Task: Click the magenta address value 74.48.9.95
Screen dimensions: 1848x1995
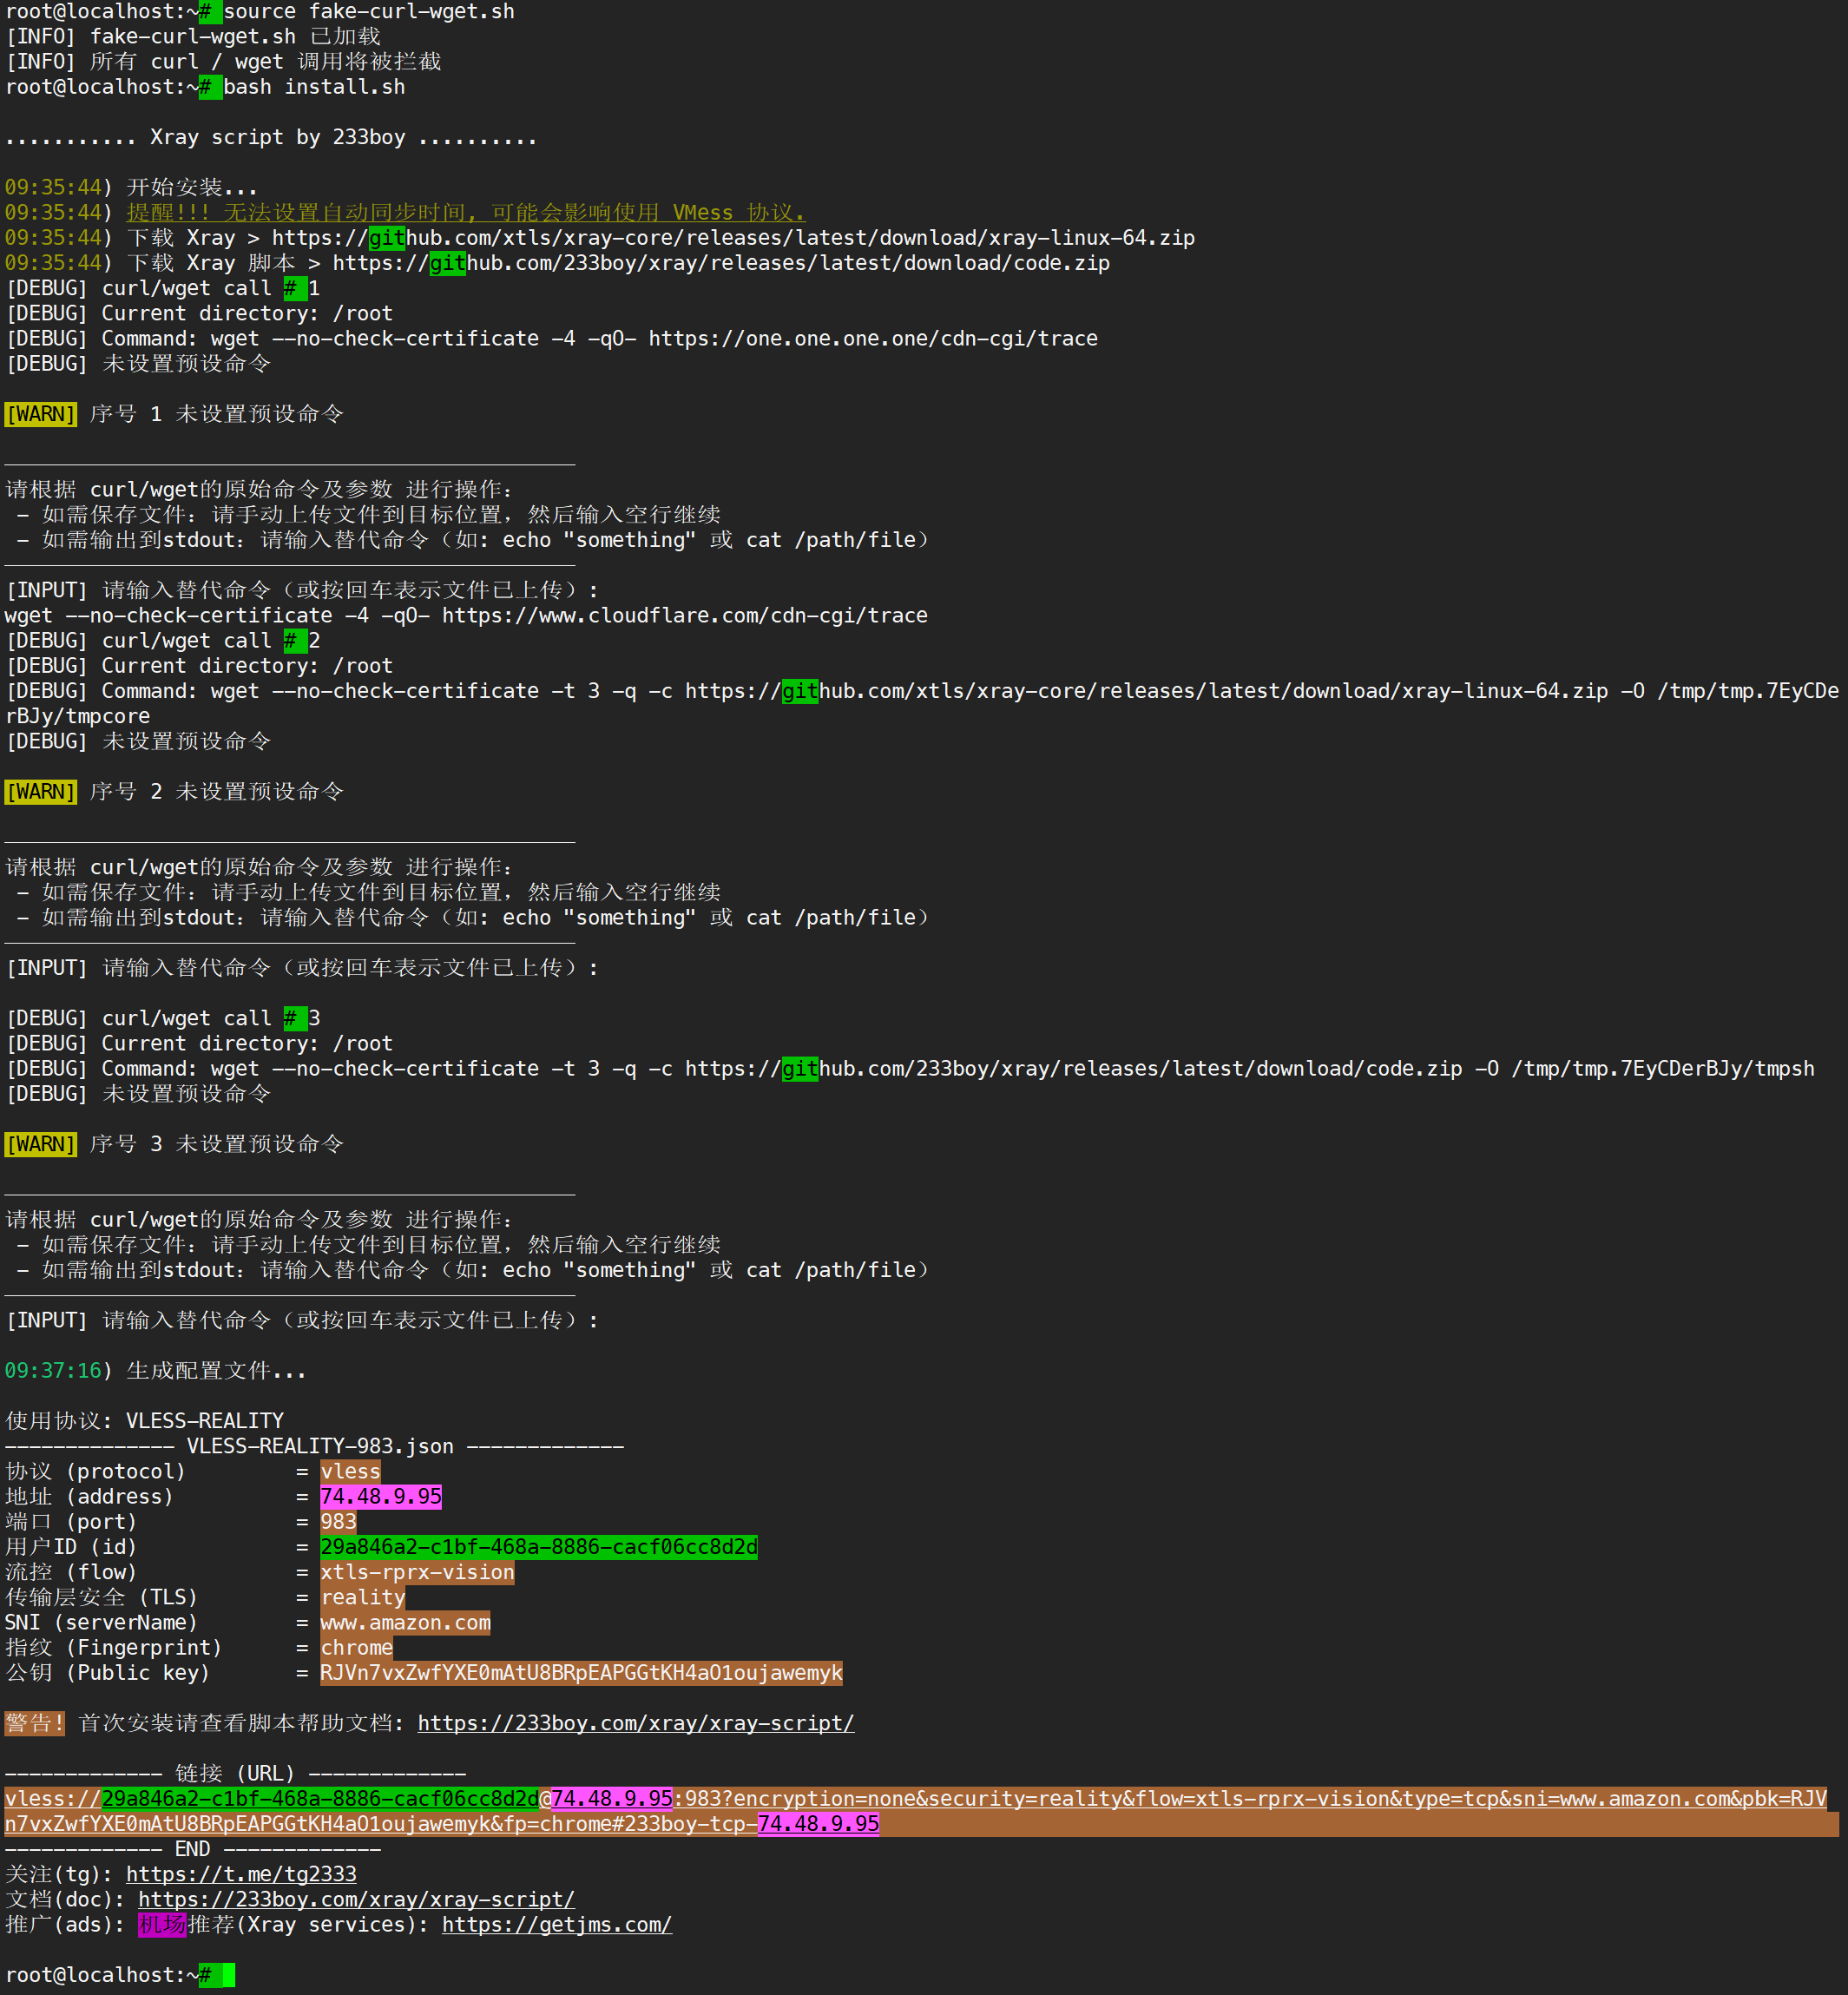Action: (x=380, y=1497)
